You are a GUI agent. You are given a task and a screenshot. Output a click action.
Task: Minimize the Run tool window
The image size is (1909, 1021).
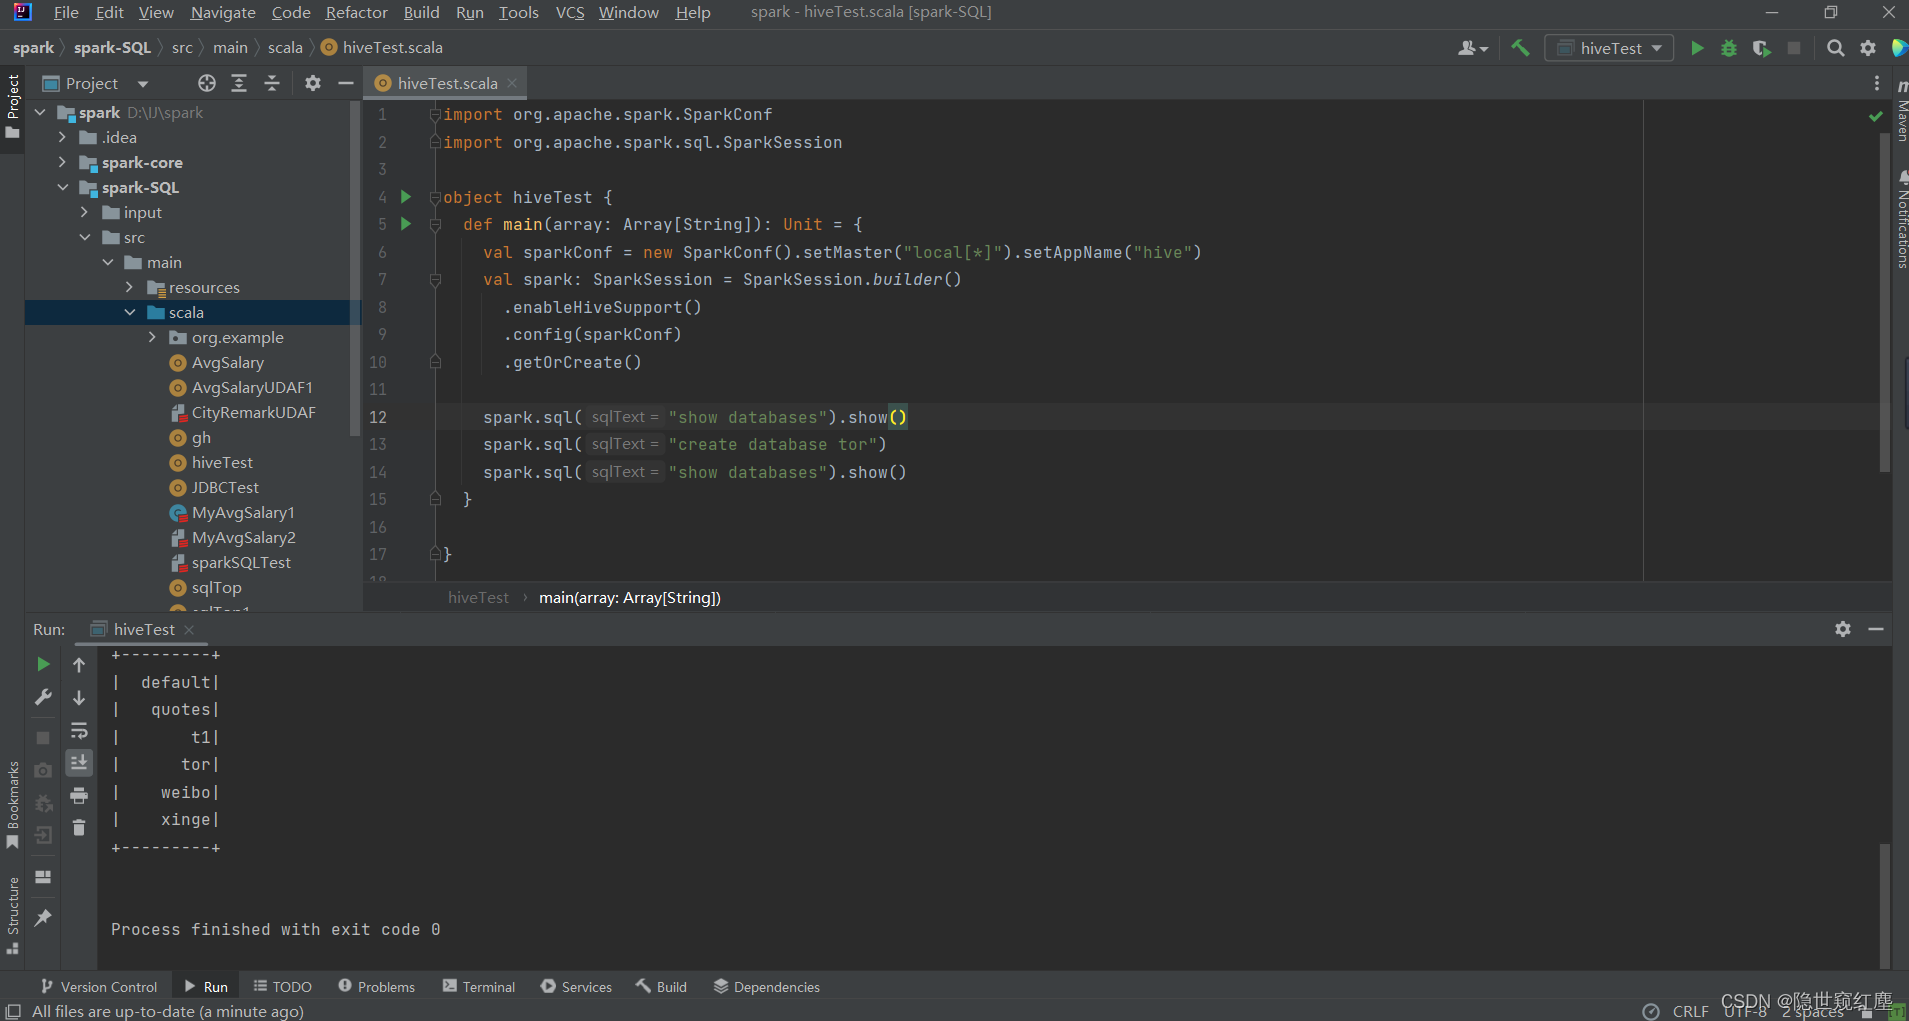(1876, 629)
